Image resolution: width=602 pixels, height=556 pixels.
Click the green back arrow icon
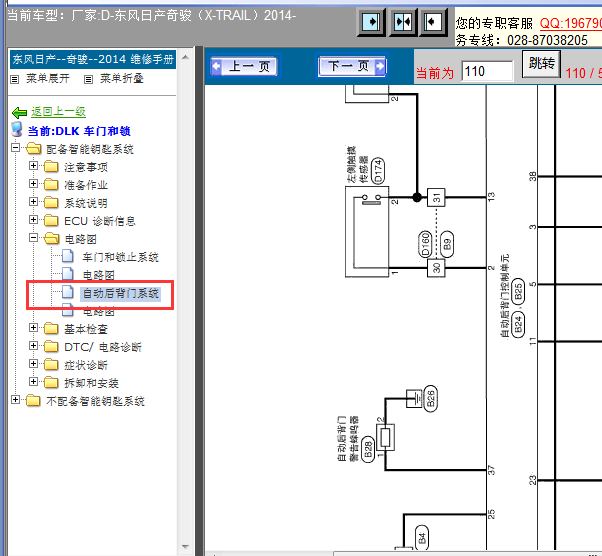click(19, 112)
